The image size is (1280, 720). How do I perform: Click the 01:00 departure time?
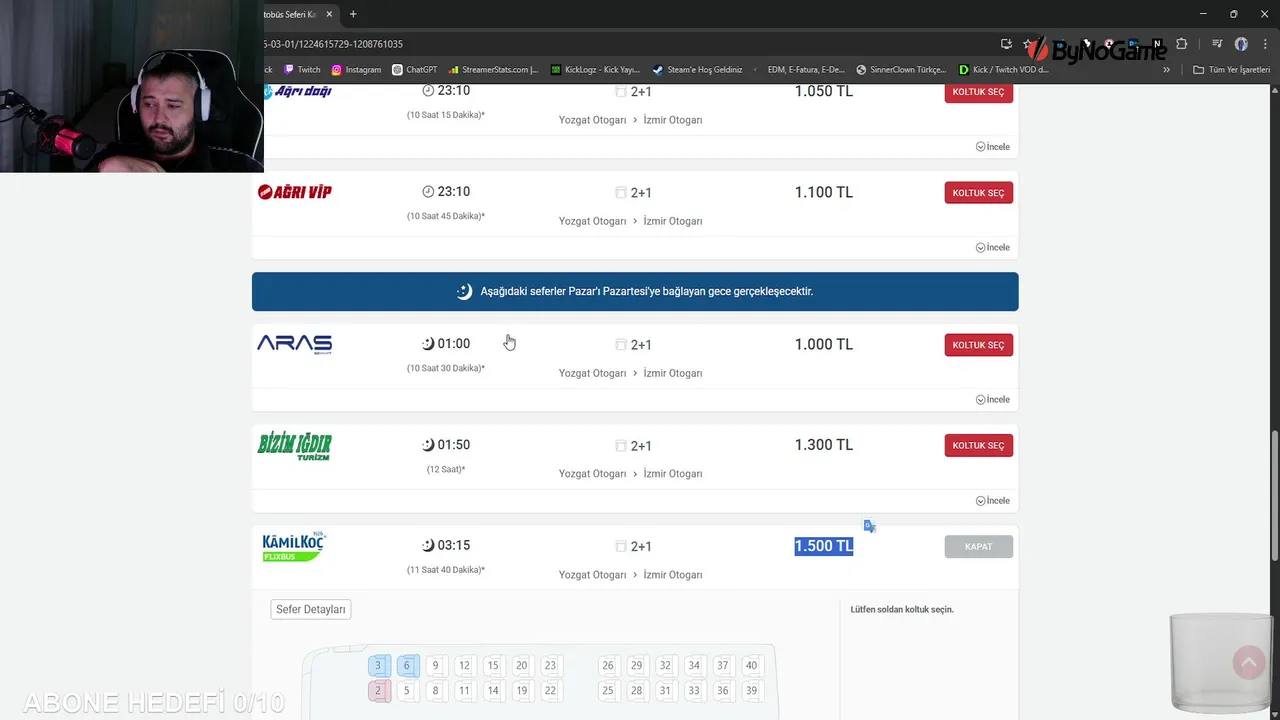coord(453,343)
